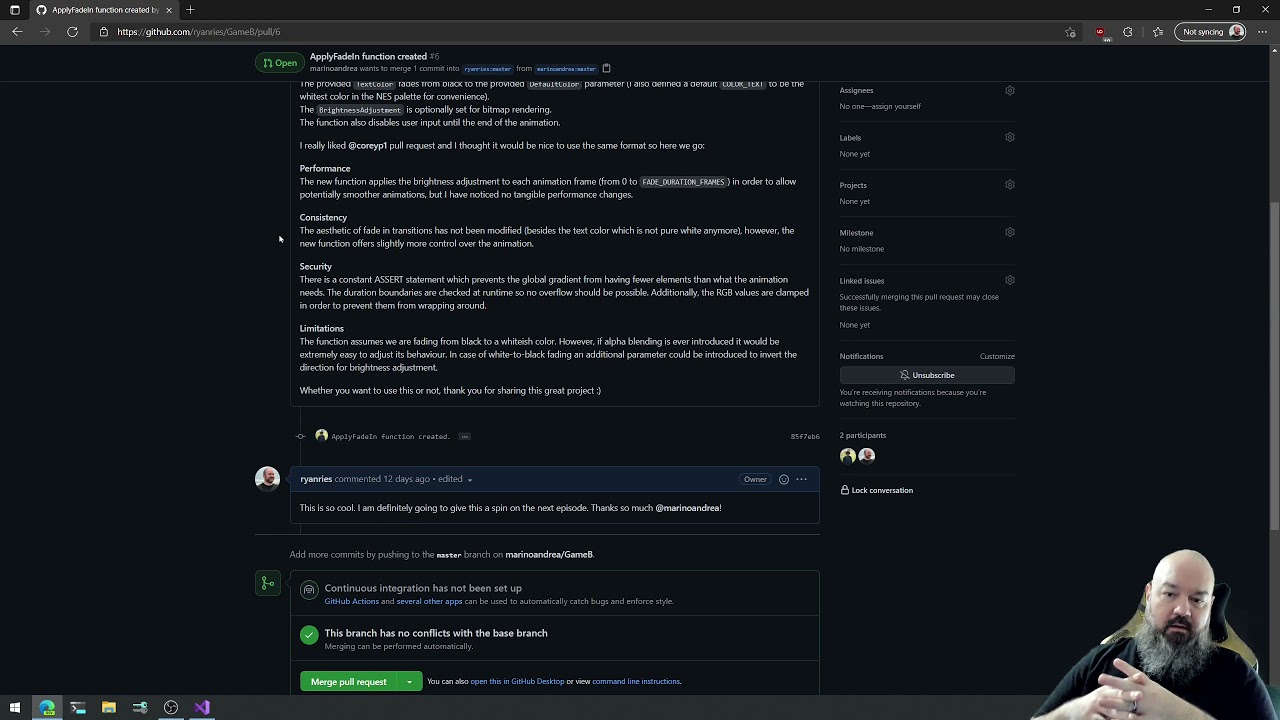This screenshot has height=720, width=1280.
Task: Open a new browser tab
Action: [190, 10]
